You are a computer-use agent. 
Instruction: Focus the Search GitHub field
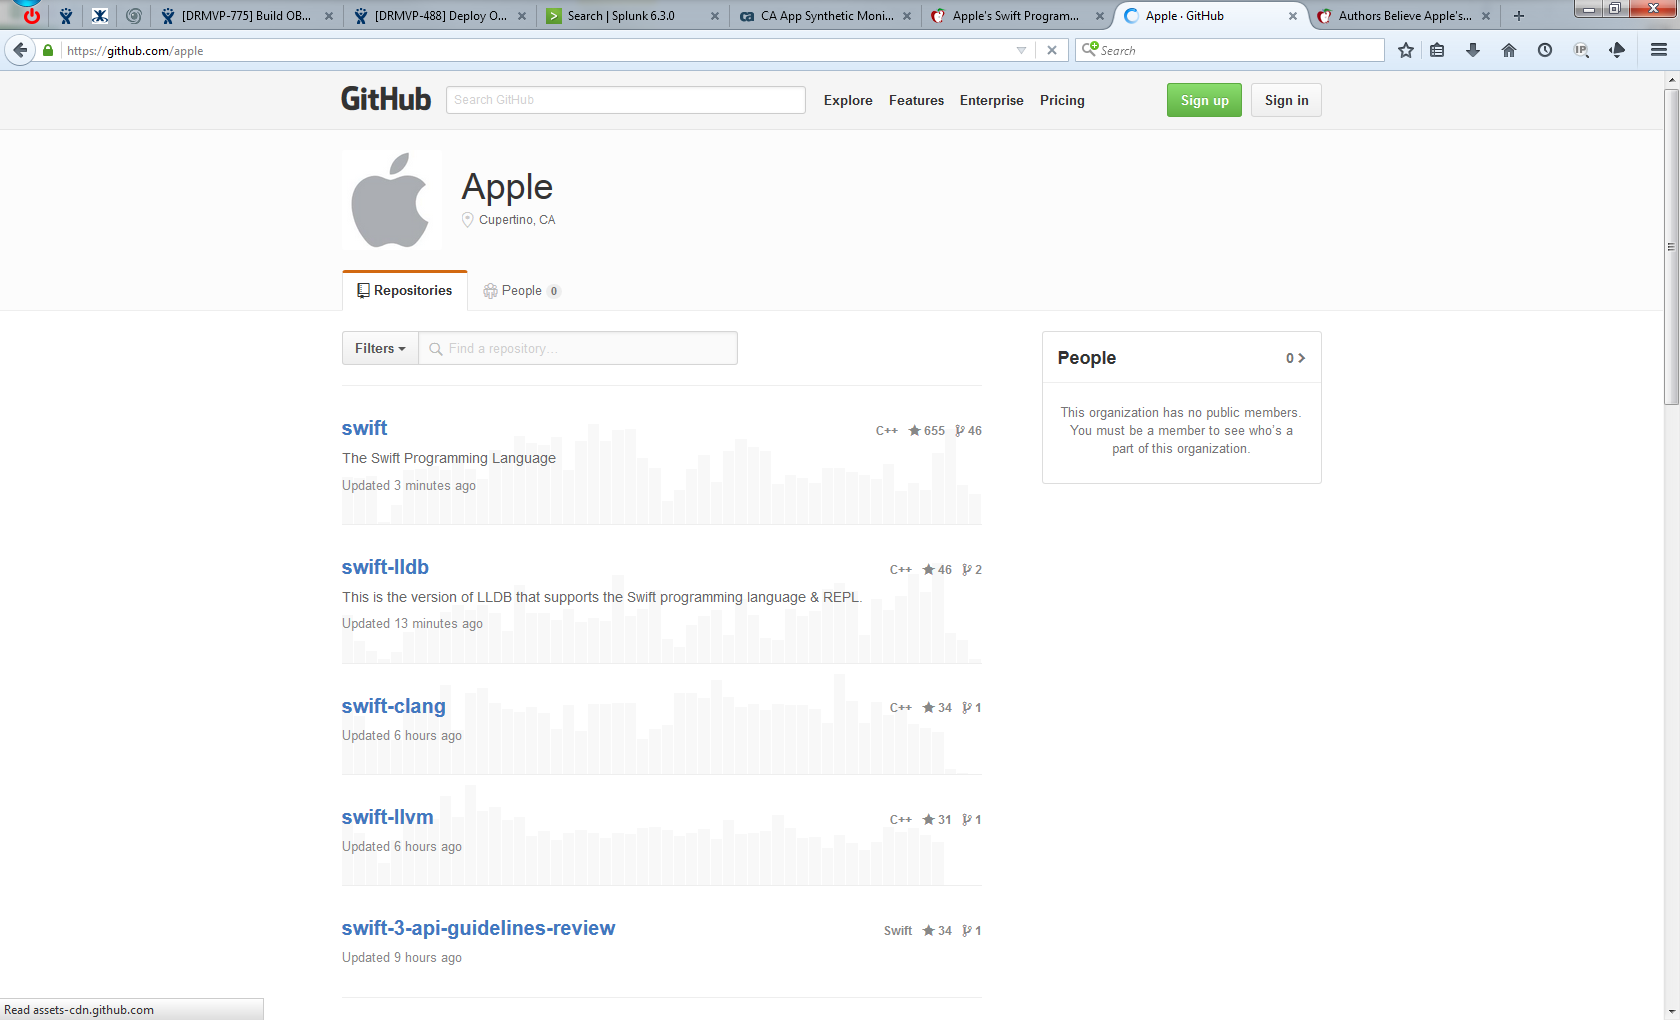tap(626, 100)
